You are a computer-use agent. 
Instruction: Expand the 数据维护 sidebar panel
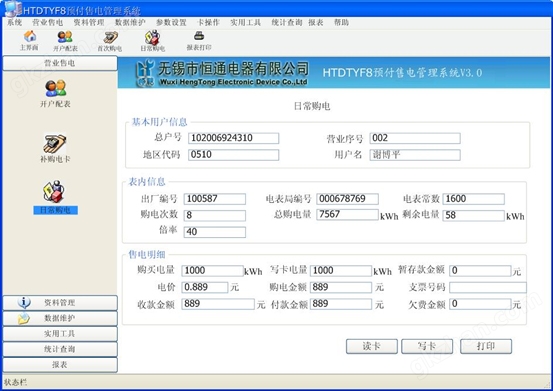pyautogui.click(x=60, y=318)
